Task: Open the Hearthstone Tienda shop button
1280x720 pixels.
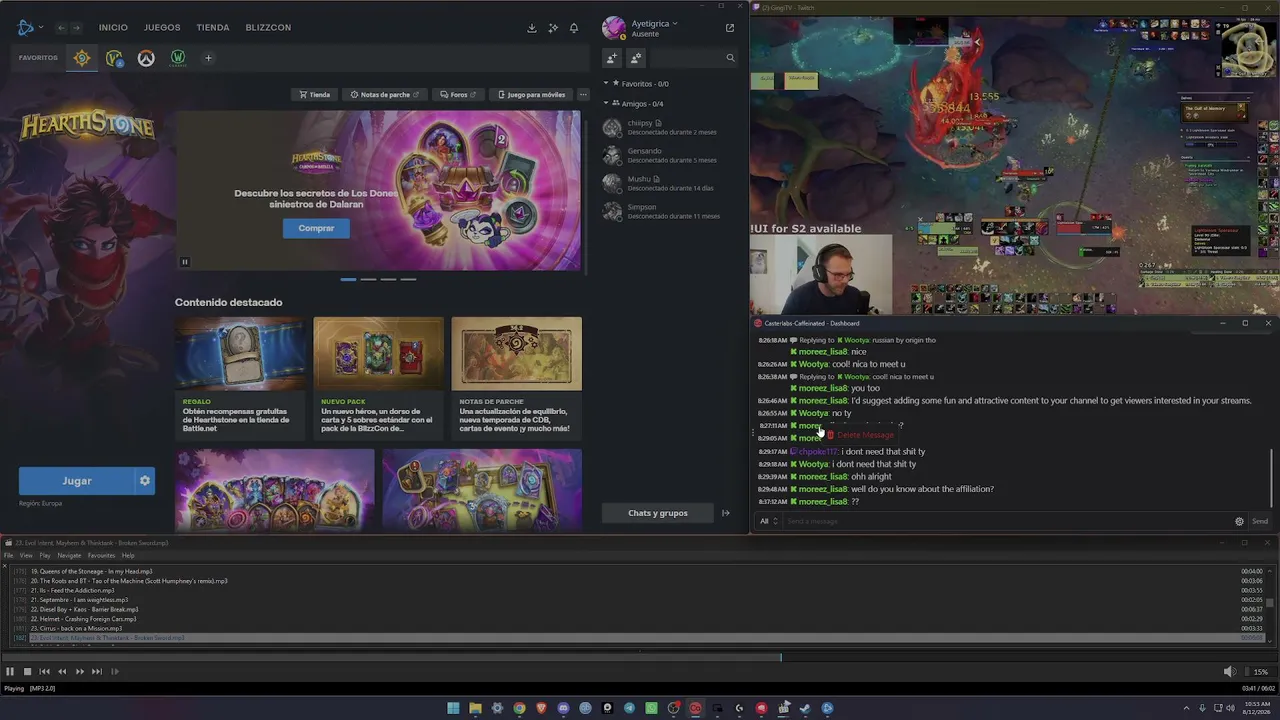Action: (315, 95)
